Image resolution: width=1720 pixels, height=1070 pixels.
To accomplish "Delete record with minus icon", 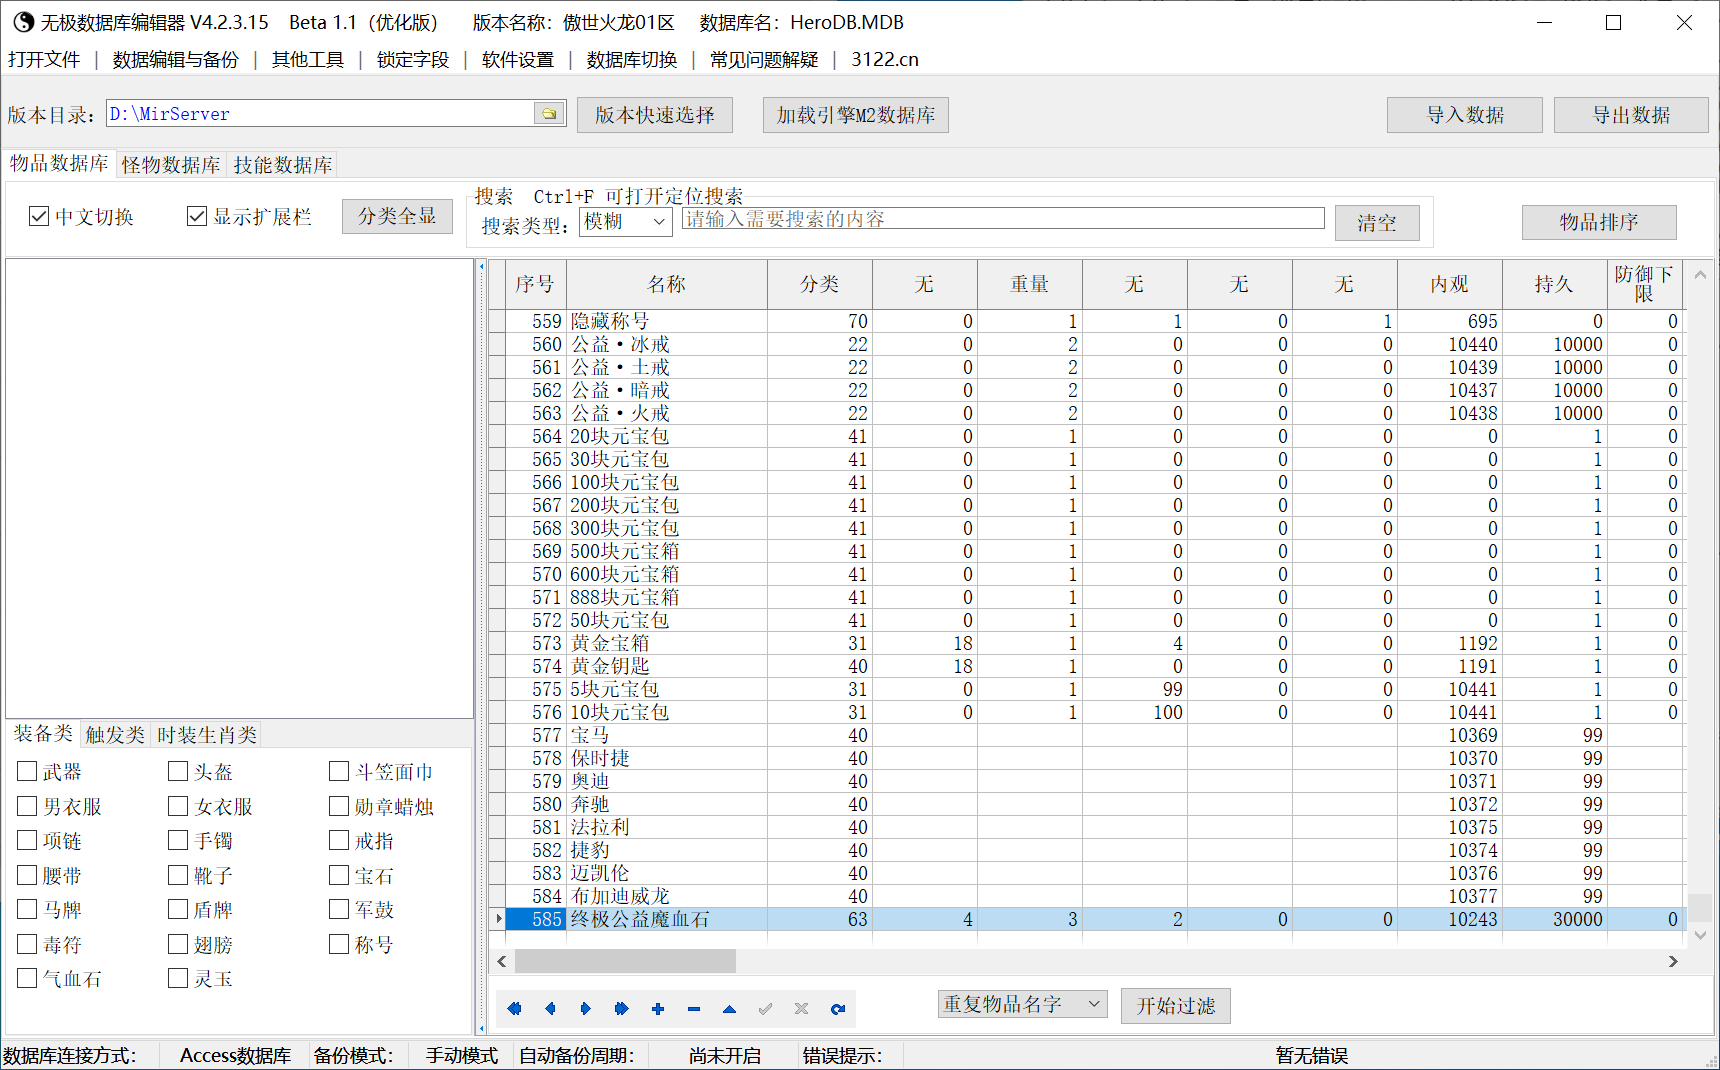I will [694, 1009].
